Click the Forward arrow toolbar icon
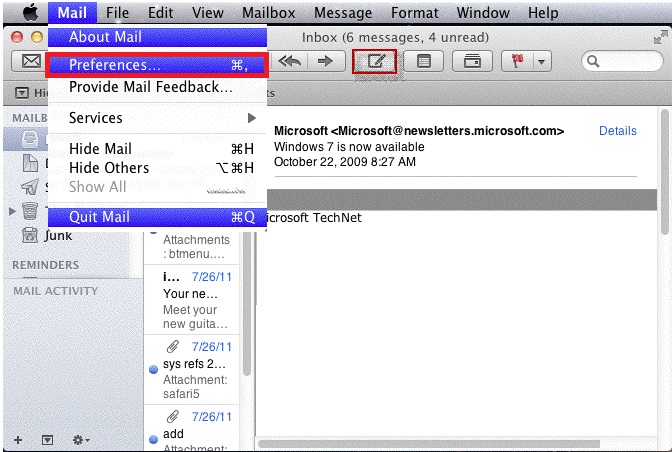Screen dimensions: 672x452 (325, 61)
